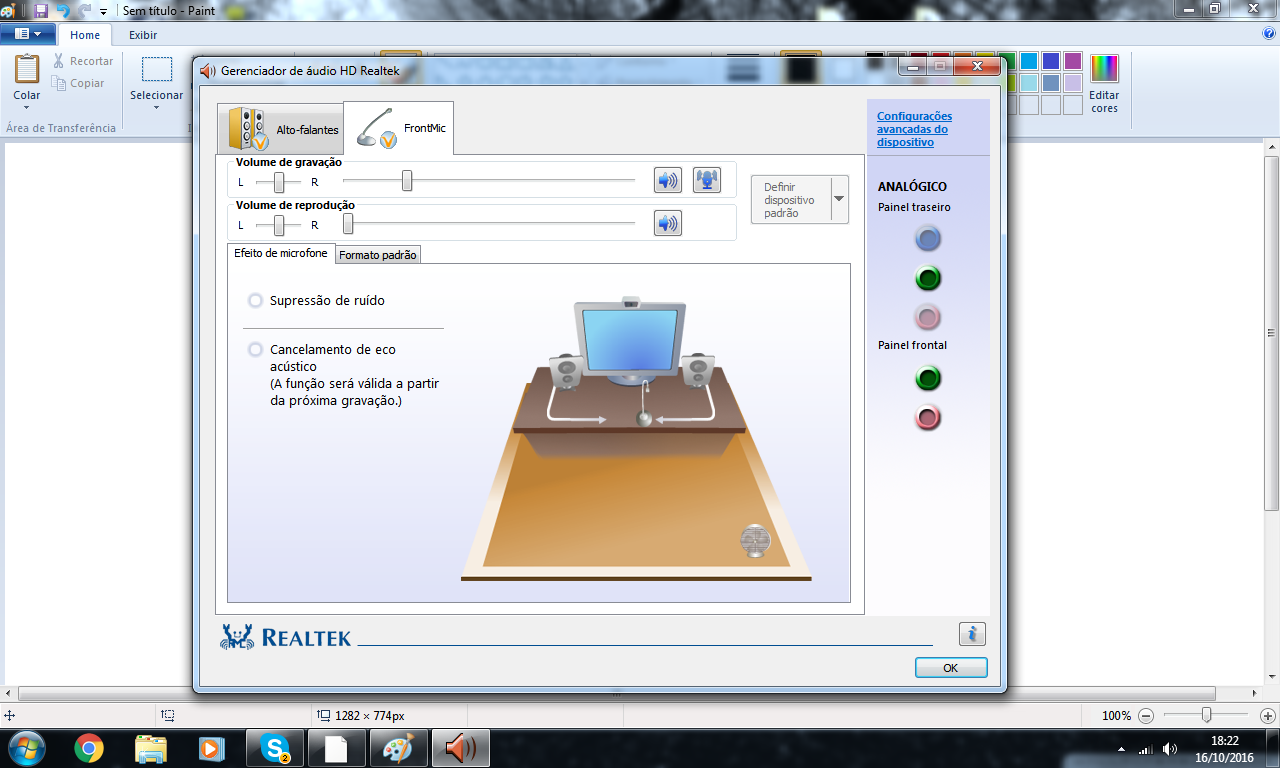Click the Paint vertical scrollbar up arrow

pyautogui.click(x=1271, y=149)
